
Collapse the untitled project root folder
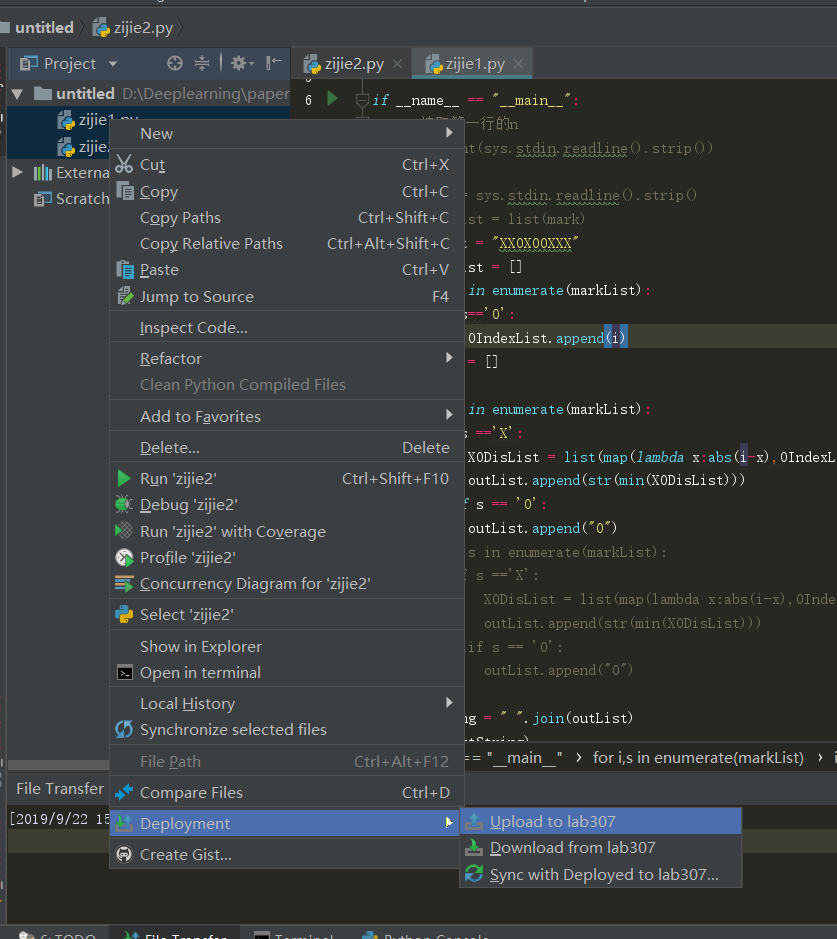pos(17,94)
